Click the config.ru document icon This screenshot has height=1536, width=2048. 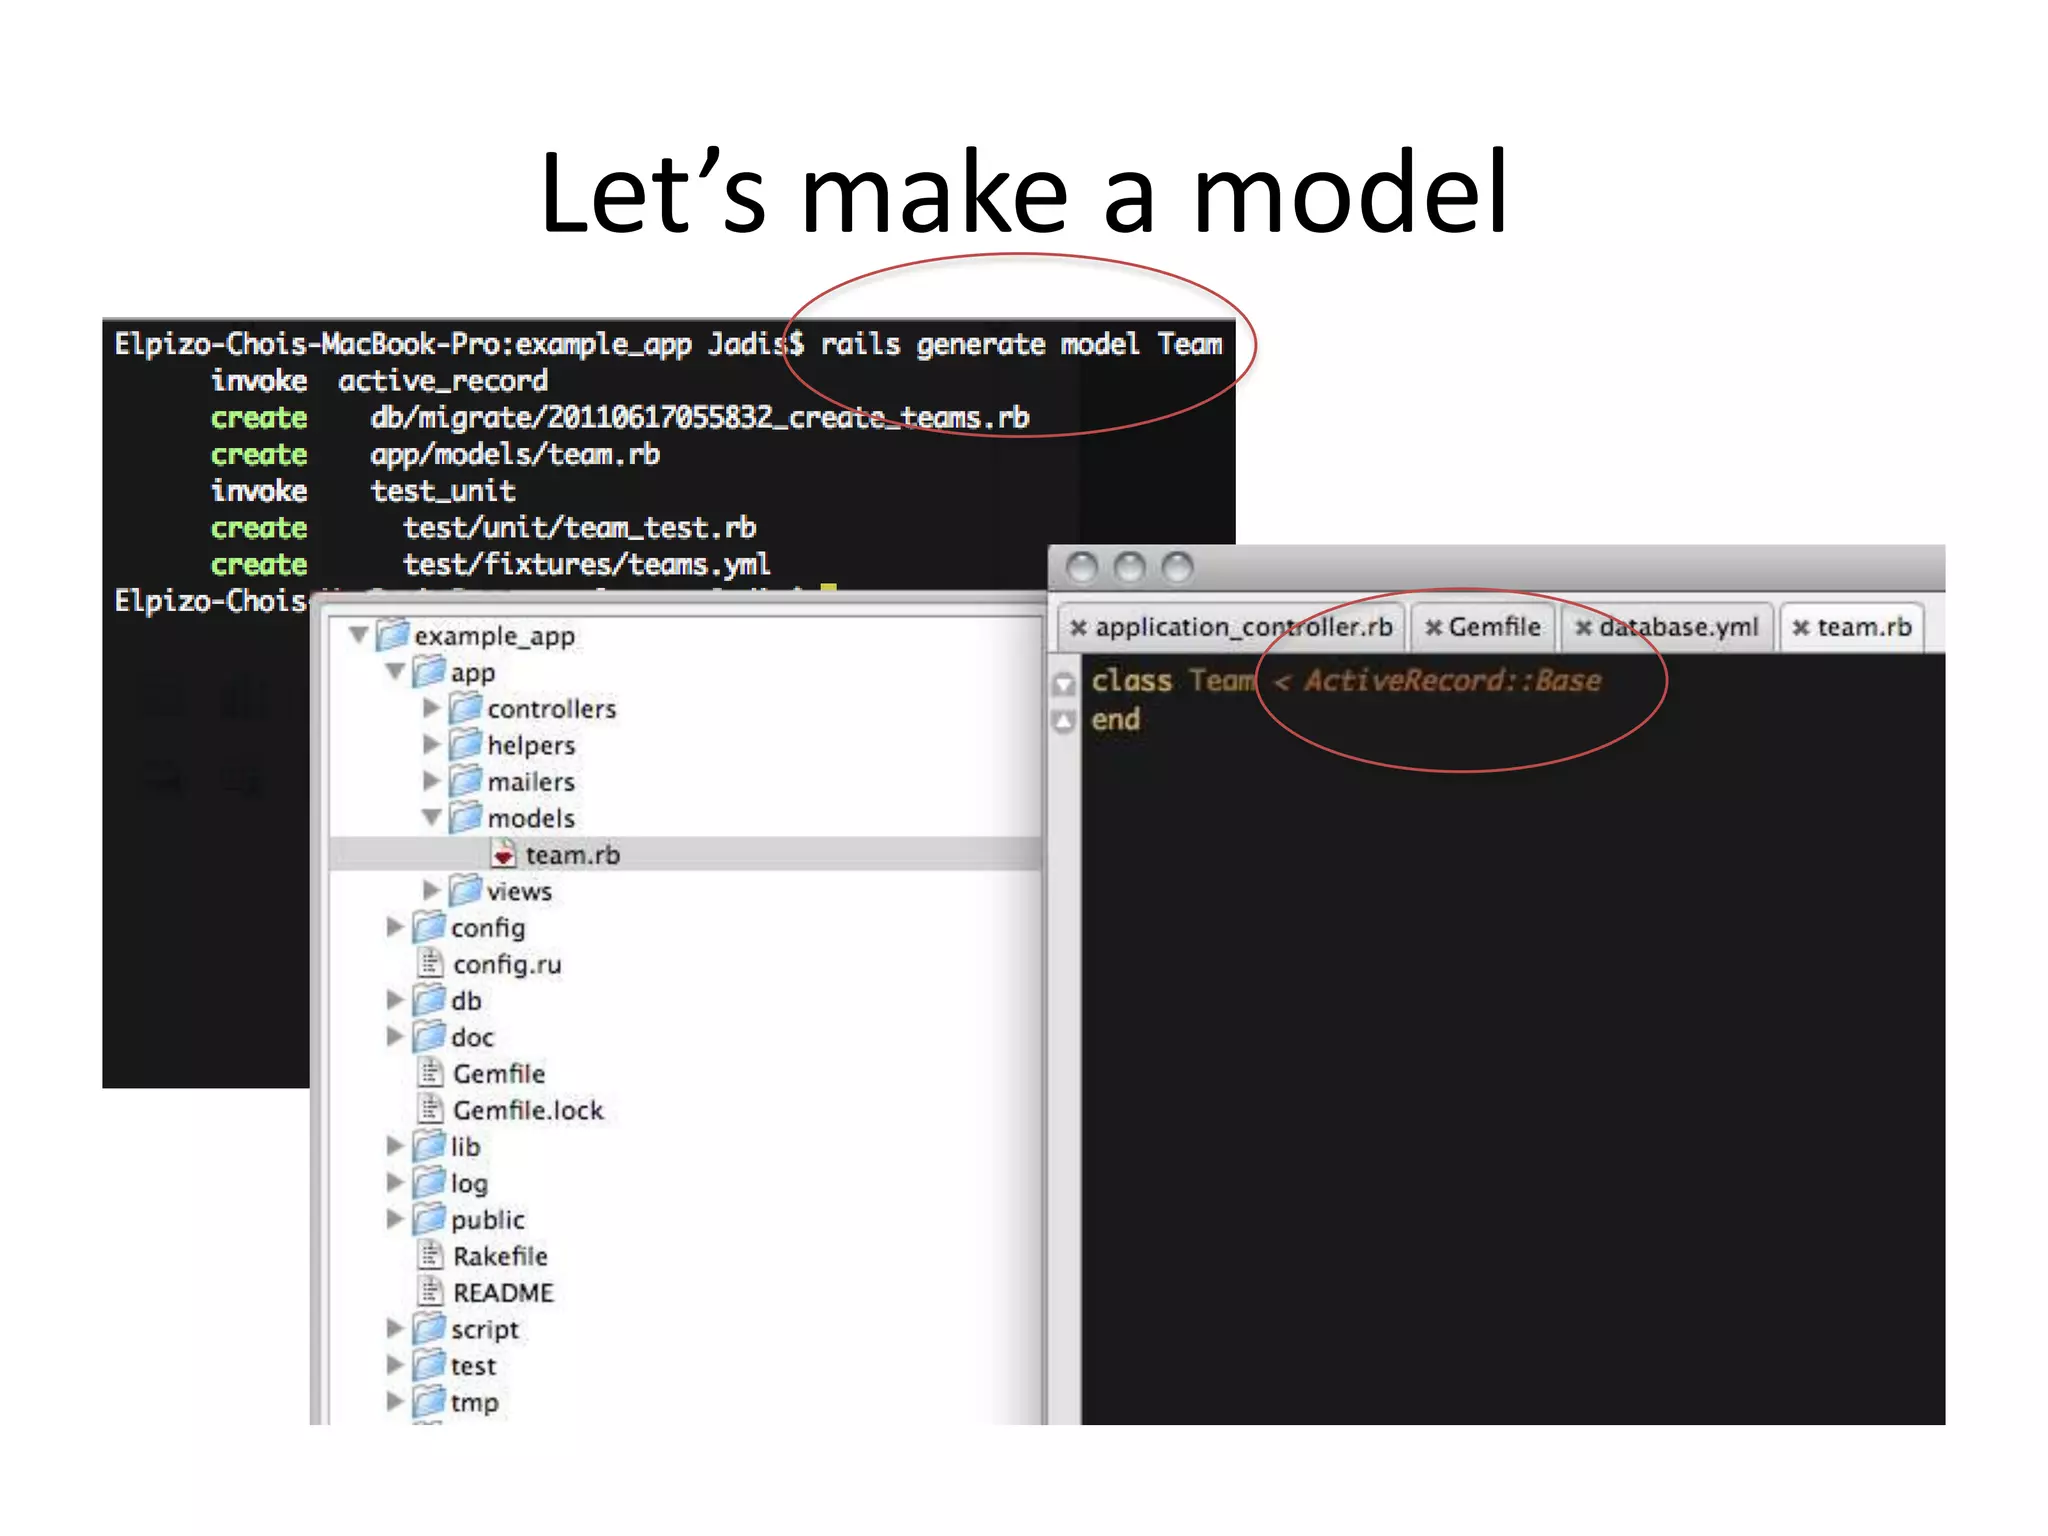point(430,963)
